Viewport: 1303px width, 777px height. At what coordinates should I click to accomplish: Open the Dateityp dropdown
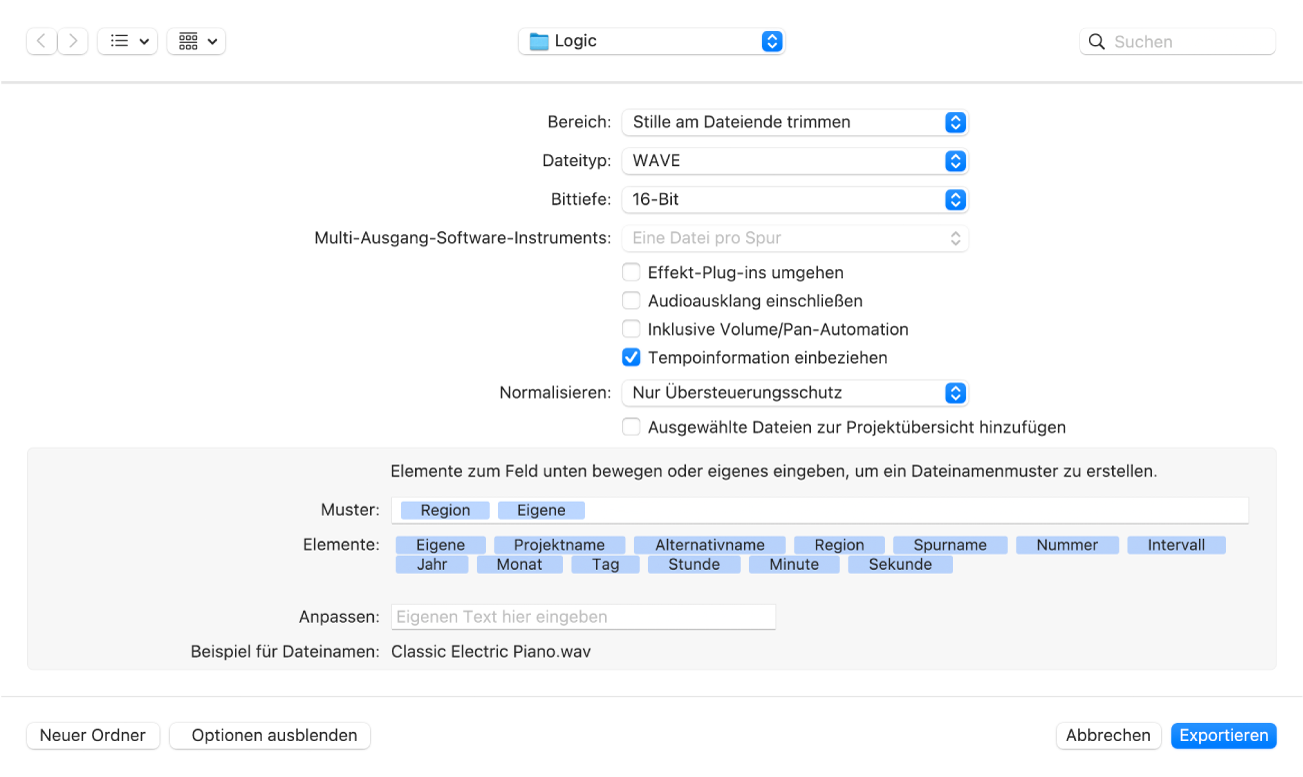794,161
